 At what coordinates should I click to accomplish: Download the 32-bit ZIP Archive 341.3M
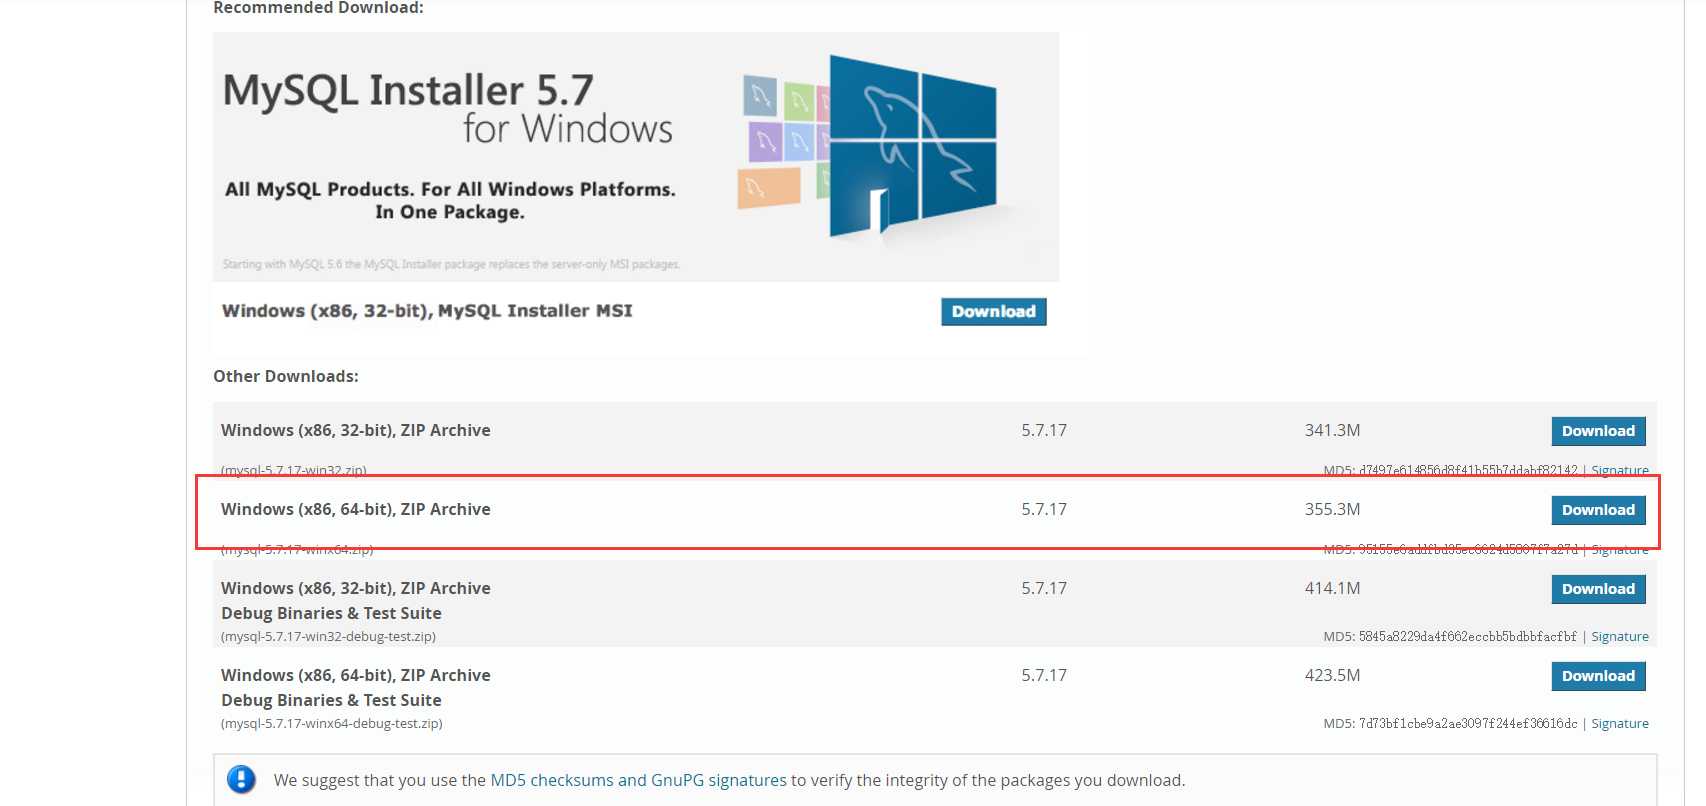(1598, 431)
